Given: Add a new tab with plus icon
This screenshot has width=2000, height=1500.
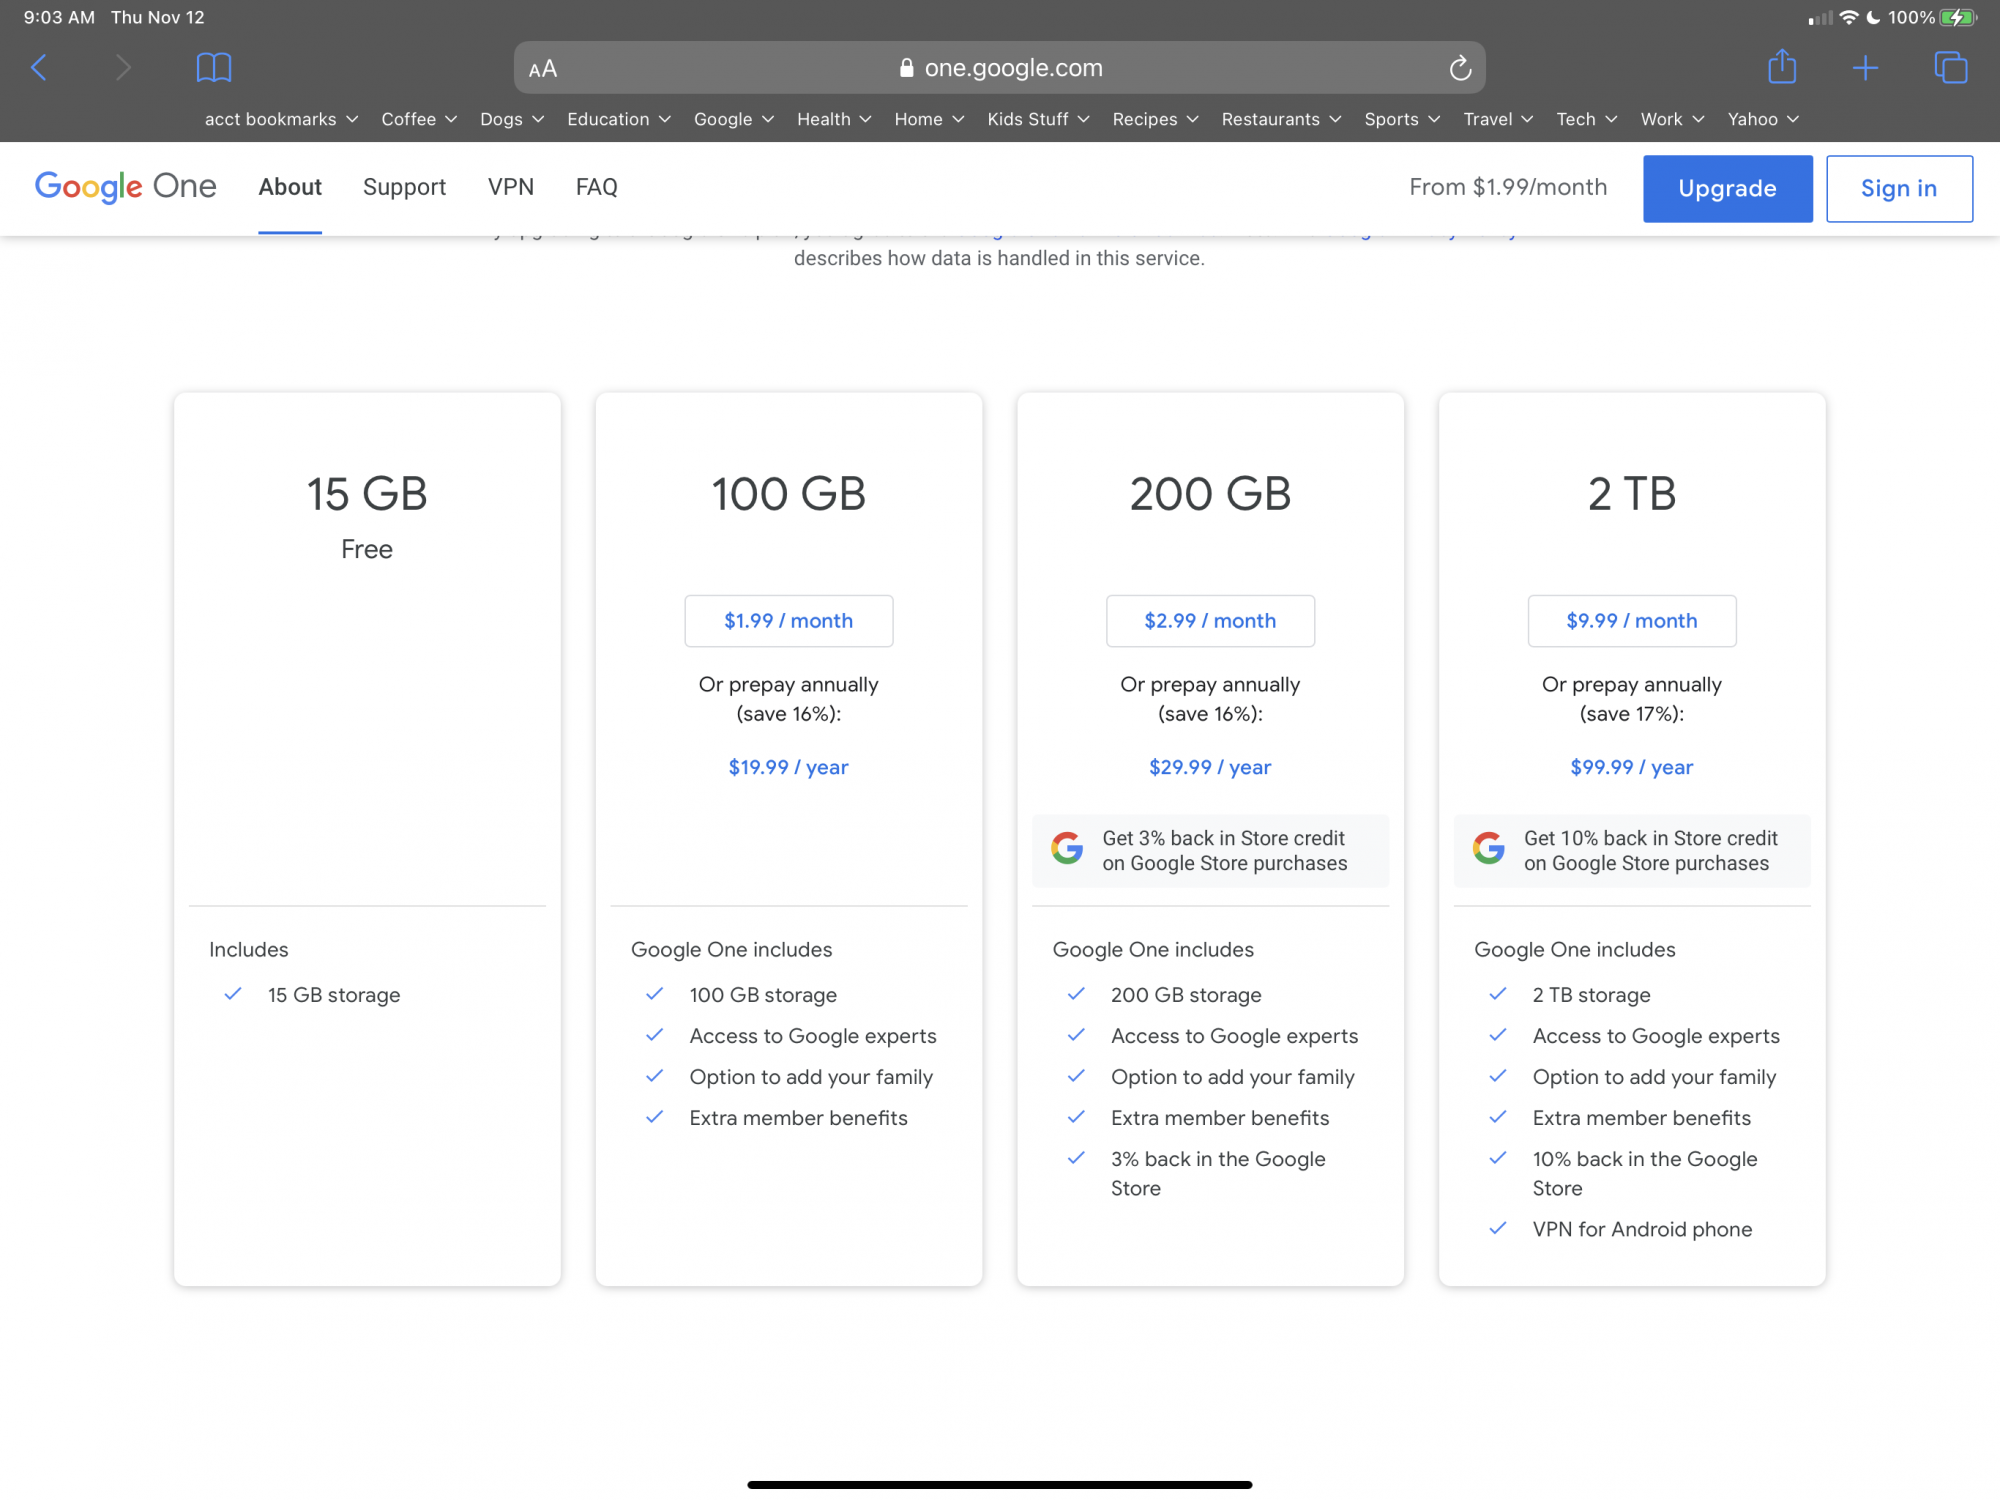Looking at the screenshot, I should pos(1865,68).
